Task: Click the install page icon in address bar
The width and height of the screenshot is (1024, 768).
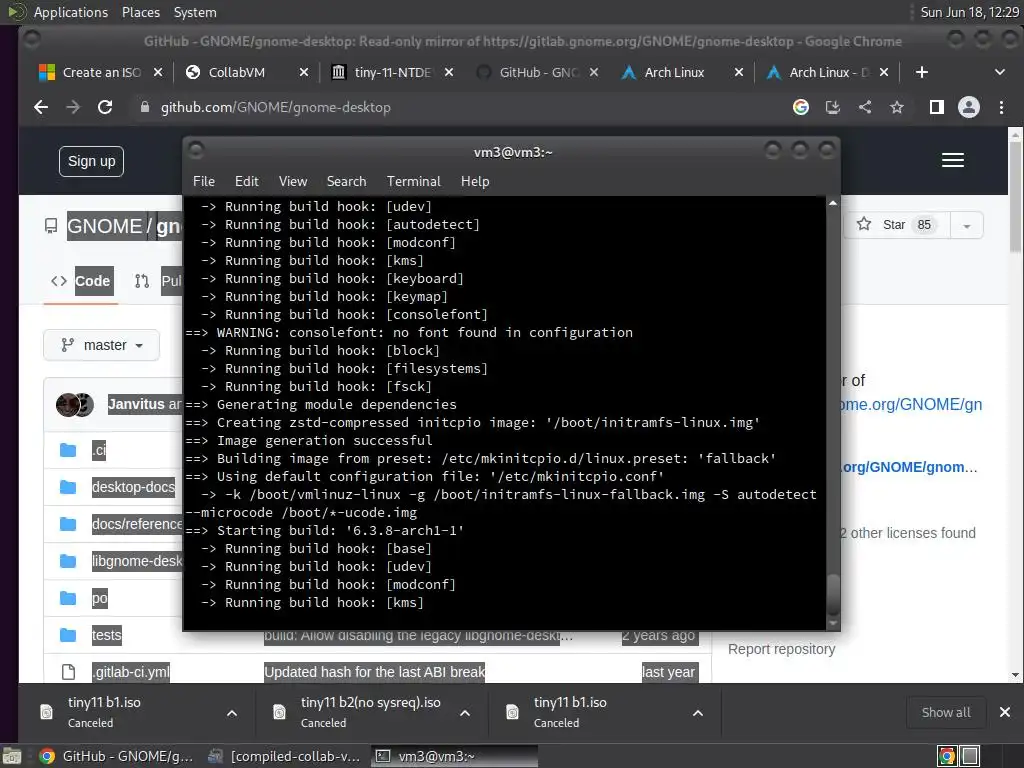Action: click(x=833, y=107)
